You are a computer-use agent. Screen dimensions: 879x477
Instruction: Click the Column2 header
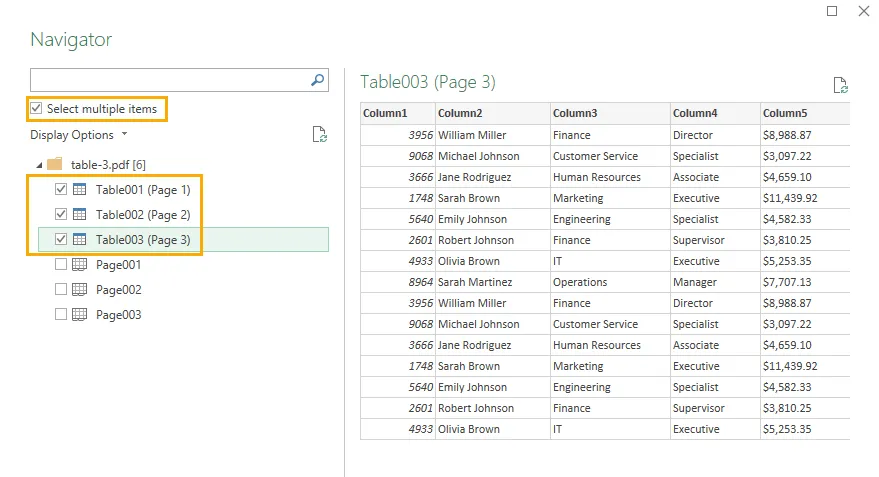tap(493, 113)
